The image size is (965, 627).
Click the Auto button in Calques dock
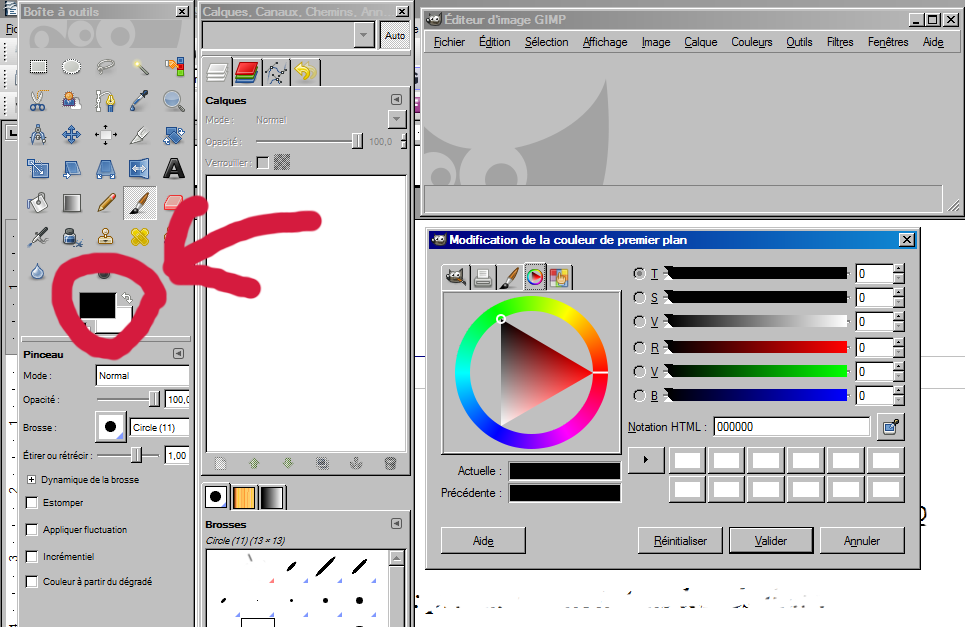tap(395, 35)
